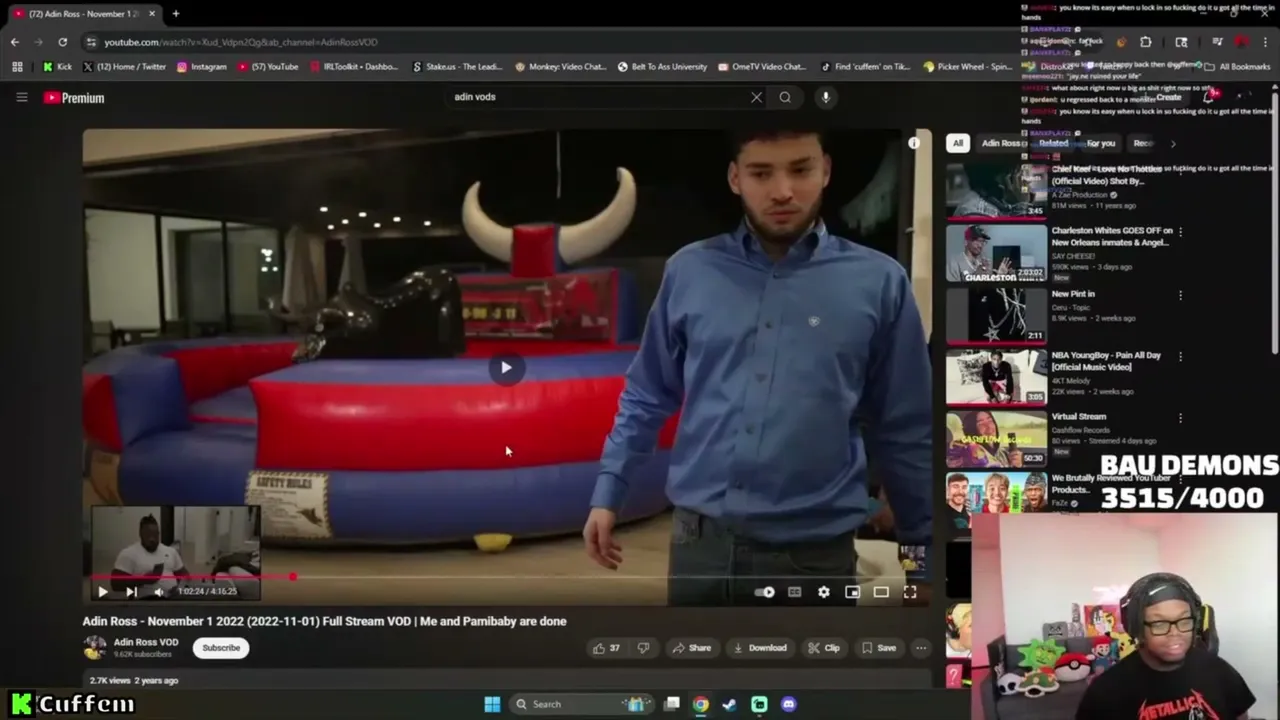Select the 'All' filter chip

[958, 143]
